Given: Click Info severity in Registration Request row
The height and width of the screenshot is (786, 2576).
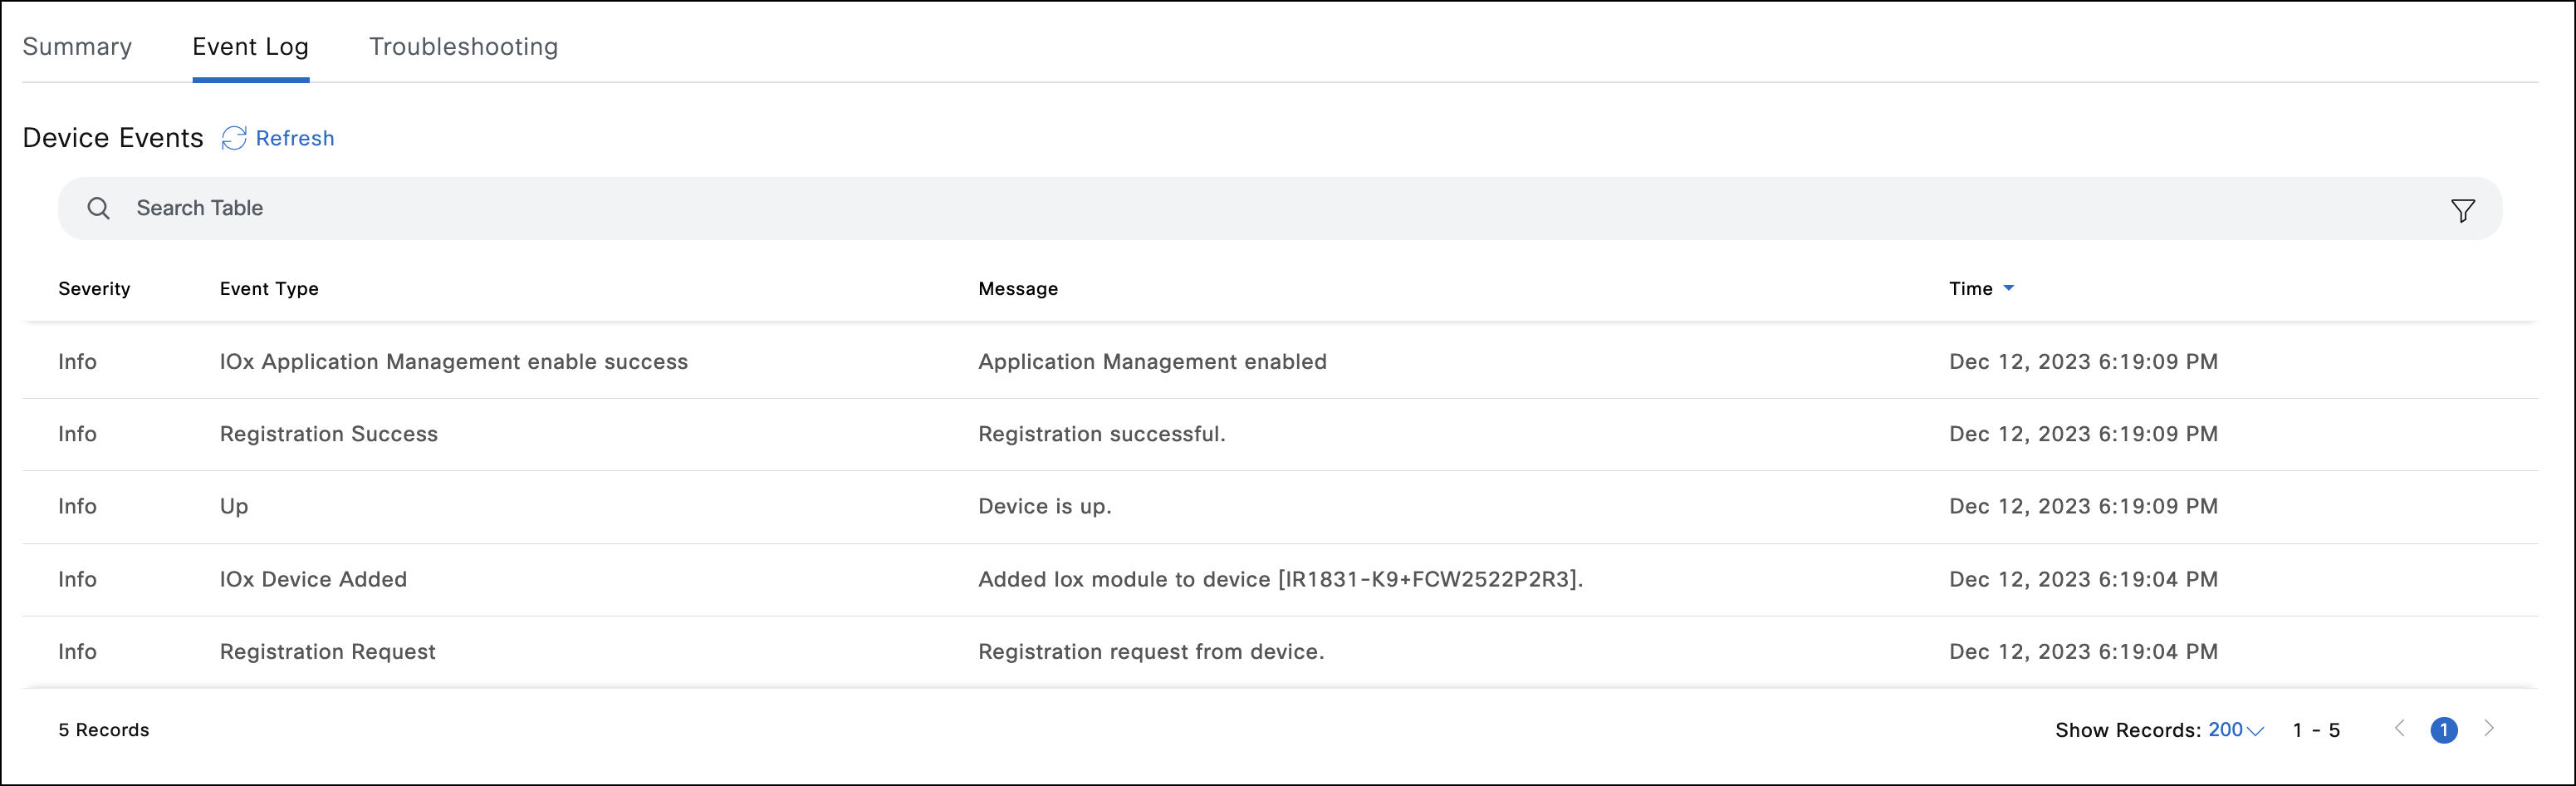Looking at the screenshot, I should point(77,652).
